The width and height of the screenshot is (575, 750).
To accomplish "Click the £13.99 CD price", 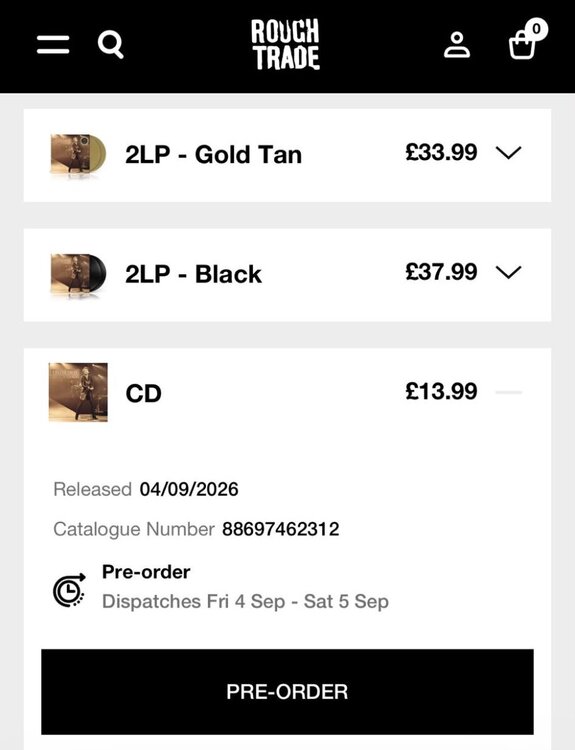I will point(441,392).
